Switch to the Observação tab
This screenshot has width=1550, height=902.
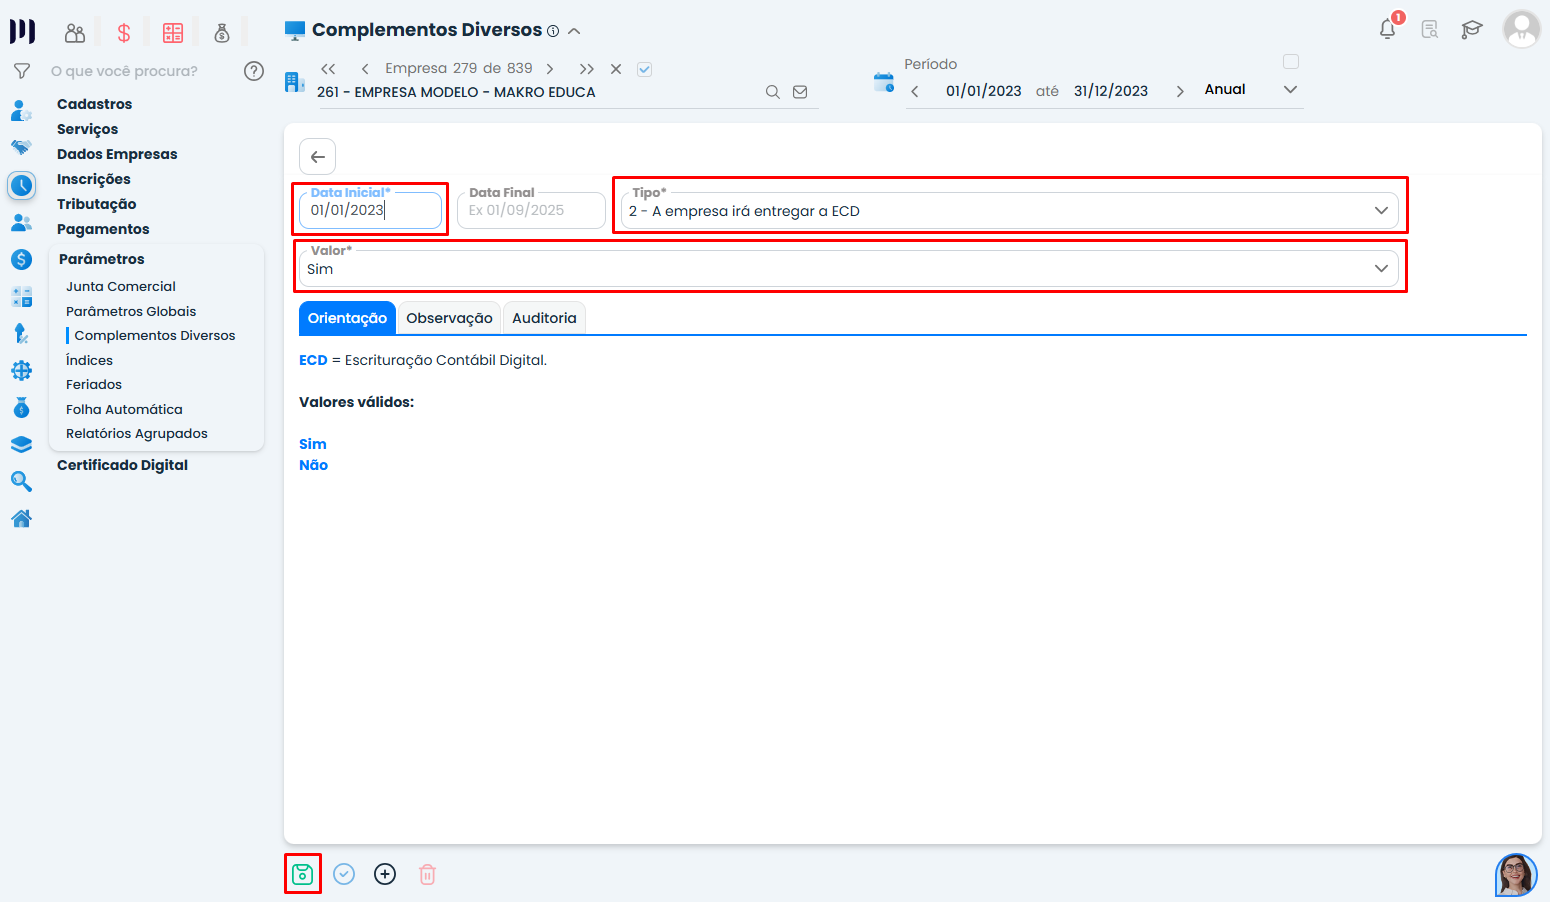tap(449, 318)
